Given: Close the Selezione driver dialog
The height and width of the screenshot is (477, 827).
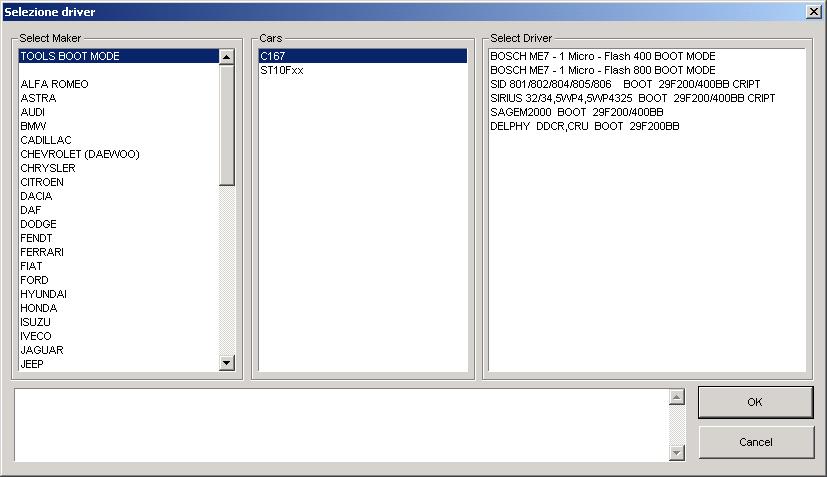Looking at the screenshot, I should [814, 12].
